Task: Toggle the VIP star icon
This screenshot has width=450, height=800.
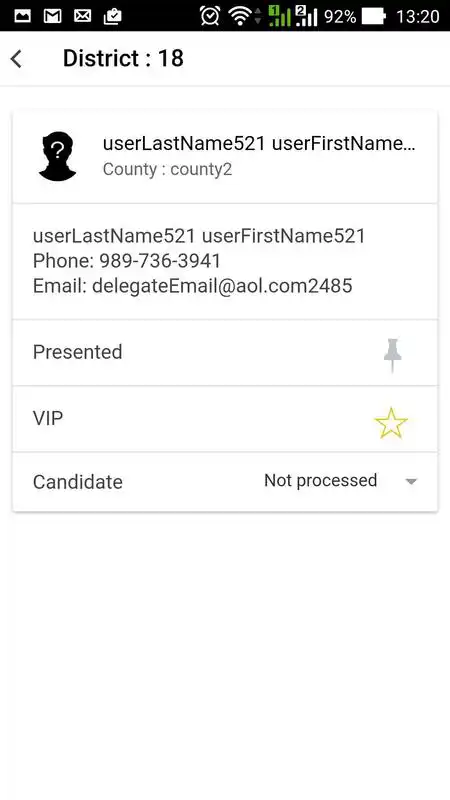Action: coord(391,422)
